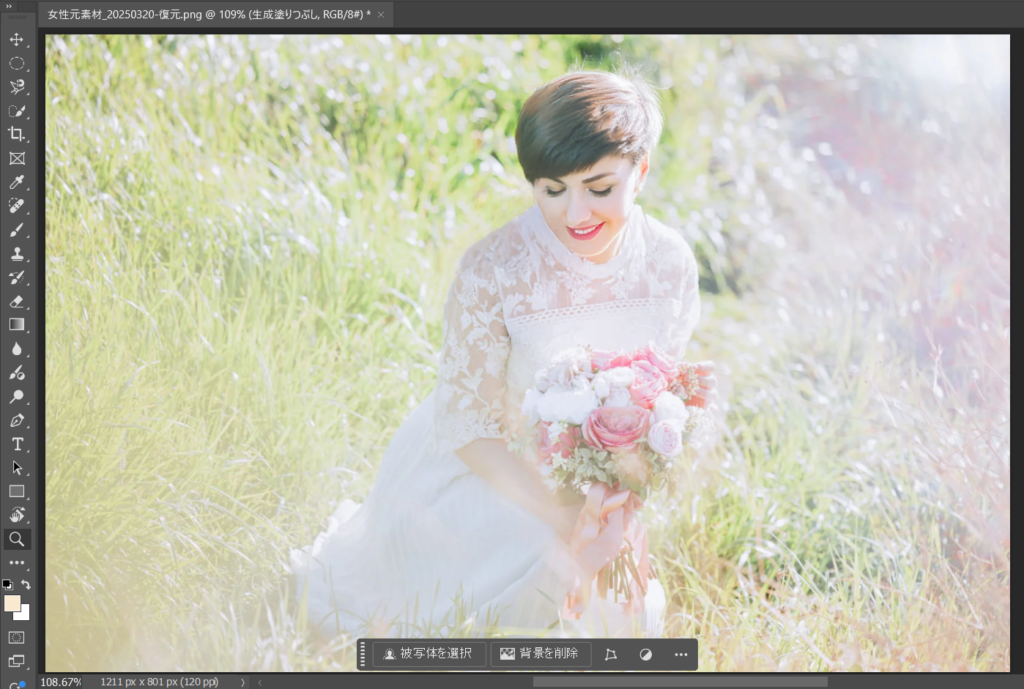Select the Move tool

click(17, 39)
